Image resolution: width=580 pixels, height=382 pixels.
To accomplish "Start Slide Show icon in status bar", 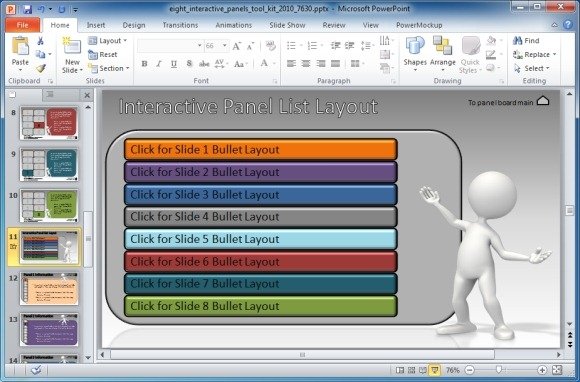I will [x=434, y=370].
